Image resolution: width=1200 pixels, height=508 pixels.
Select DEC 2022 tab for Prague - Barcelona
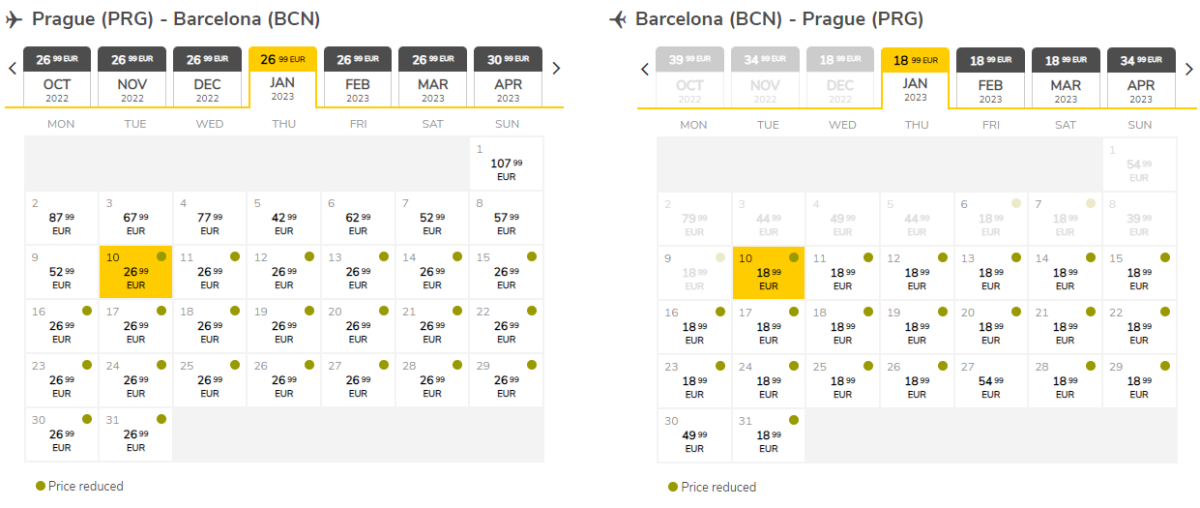pyautogui.click(x=207, y=78)
